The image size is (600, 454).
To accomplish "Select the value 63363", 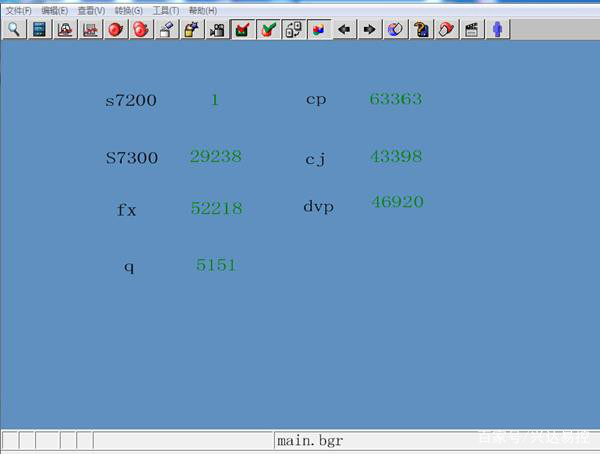I will [396, 99].
